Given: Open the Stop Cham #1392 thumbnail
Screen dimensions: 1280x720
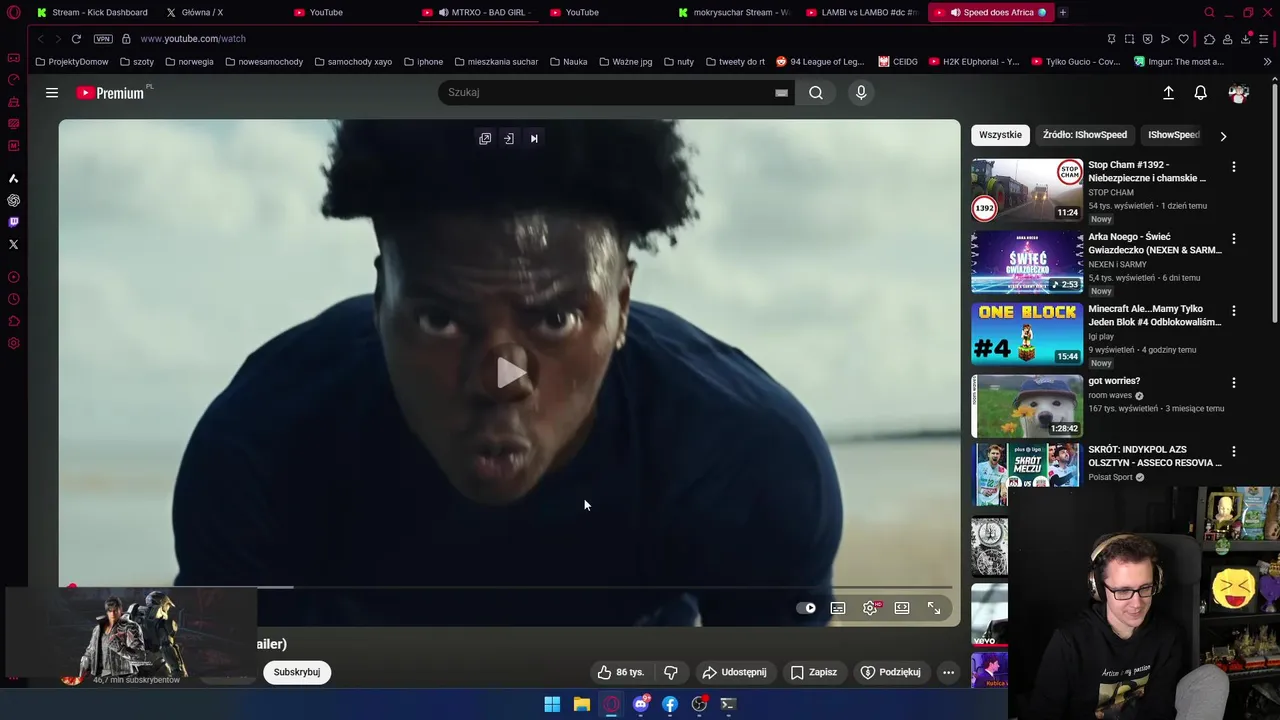Looking at the screenshot, I should point(1027,190).
